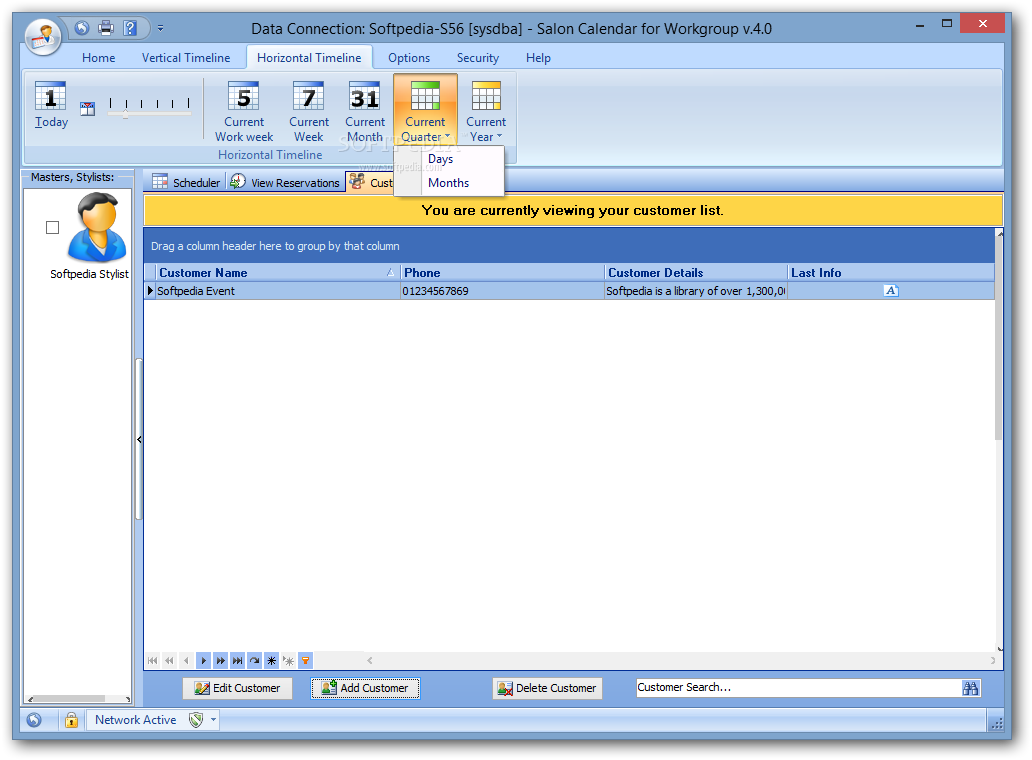Click the binoculars search icon
This screenshot has width=1032, height=760.
(970, 688)
